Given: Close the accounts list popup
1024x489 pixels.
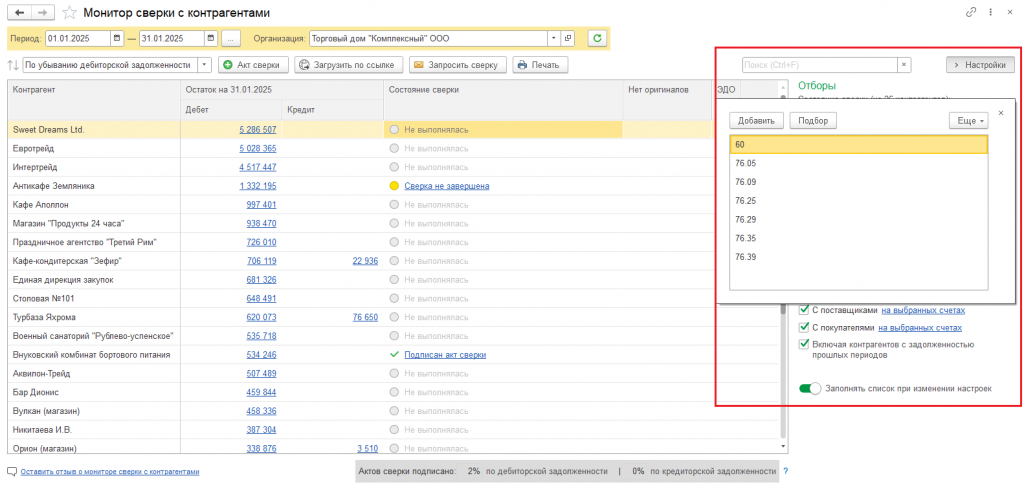Looking at the screenshot, I should point(1001,113).
